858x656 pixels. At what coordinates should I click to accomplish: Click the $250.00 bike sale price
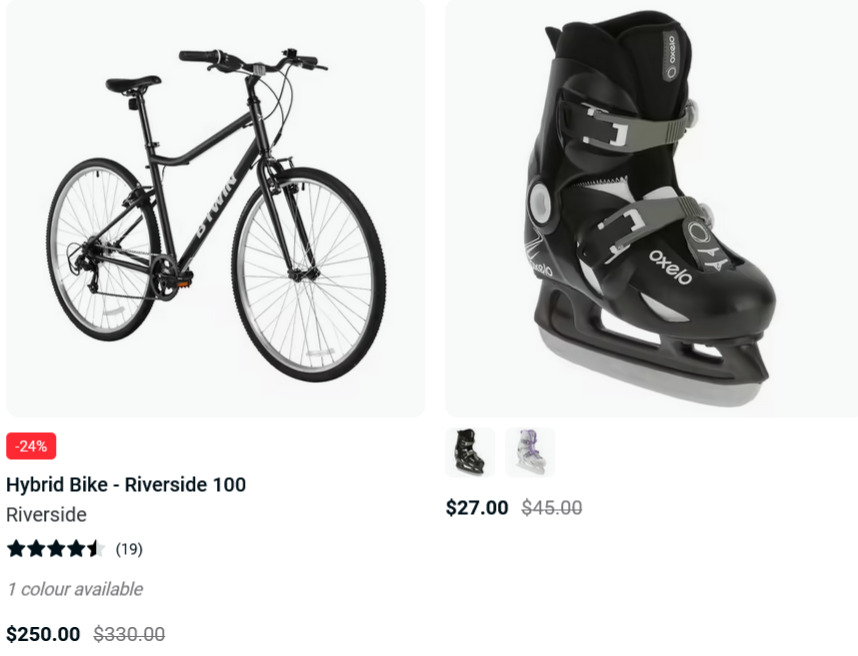(x=43, y=634)
